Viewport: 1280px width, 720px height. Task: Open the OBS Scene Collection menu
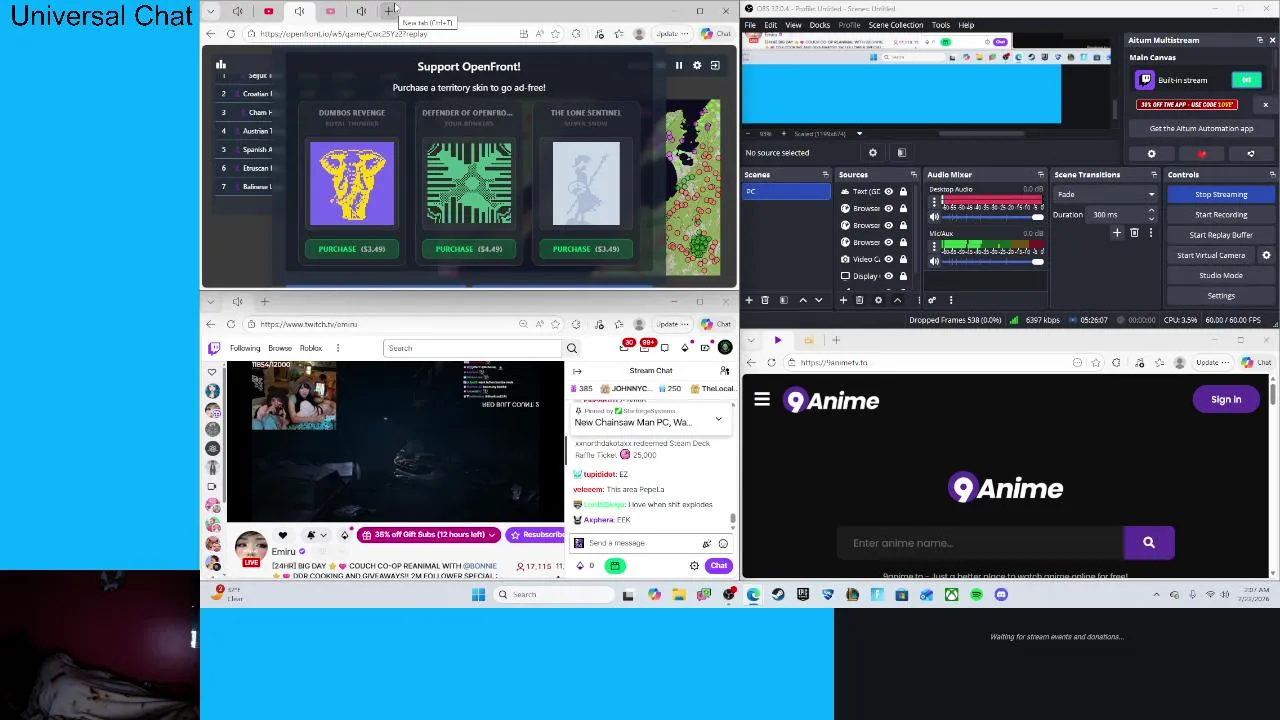(896, 25)
